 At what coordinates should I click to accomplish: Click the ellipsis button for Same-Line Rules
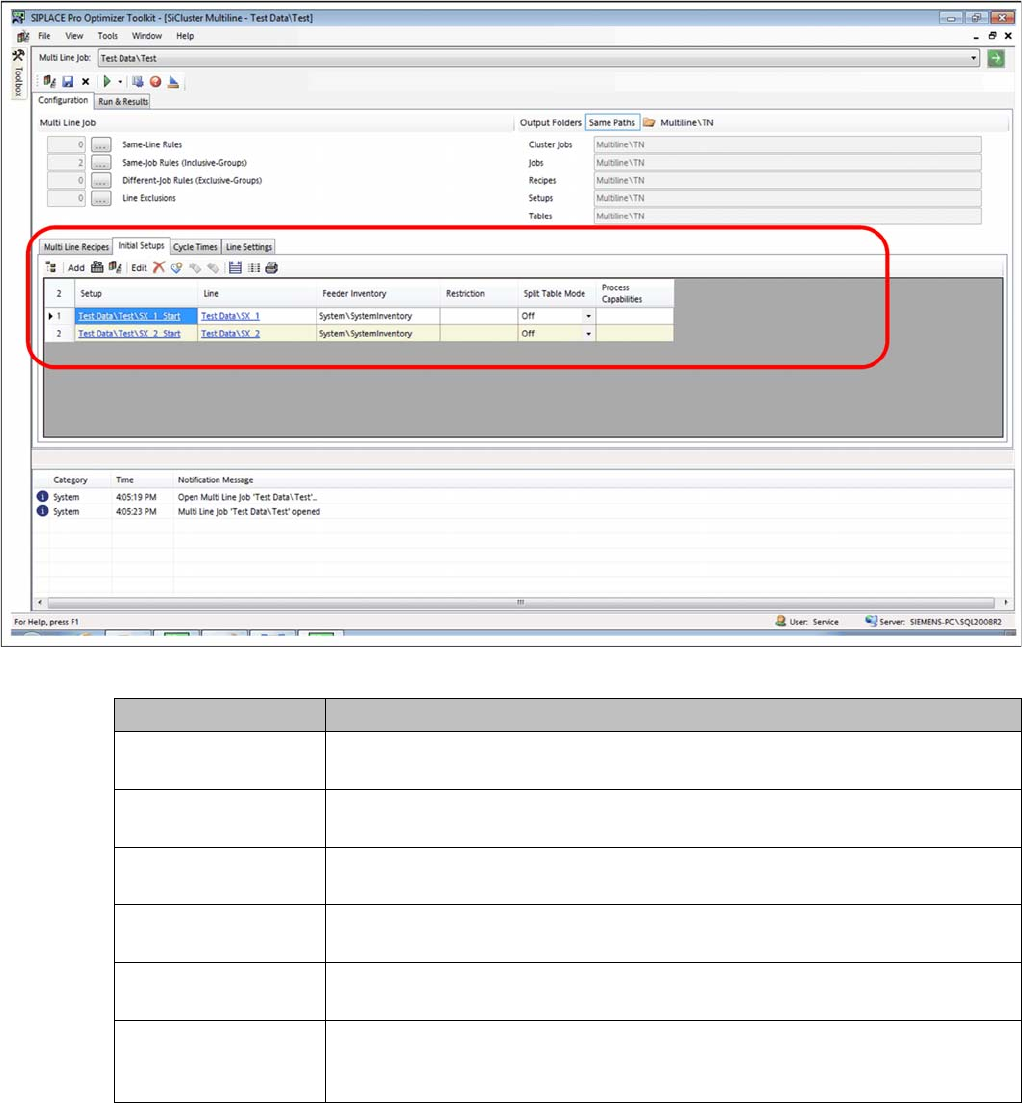[x=101, y=144]
